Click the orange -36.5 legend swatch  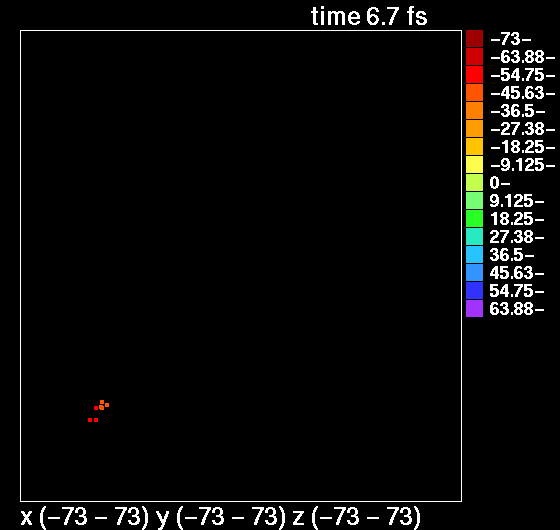474,110
